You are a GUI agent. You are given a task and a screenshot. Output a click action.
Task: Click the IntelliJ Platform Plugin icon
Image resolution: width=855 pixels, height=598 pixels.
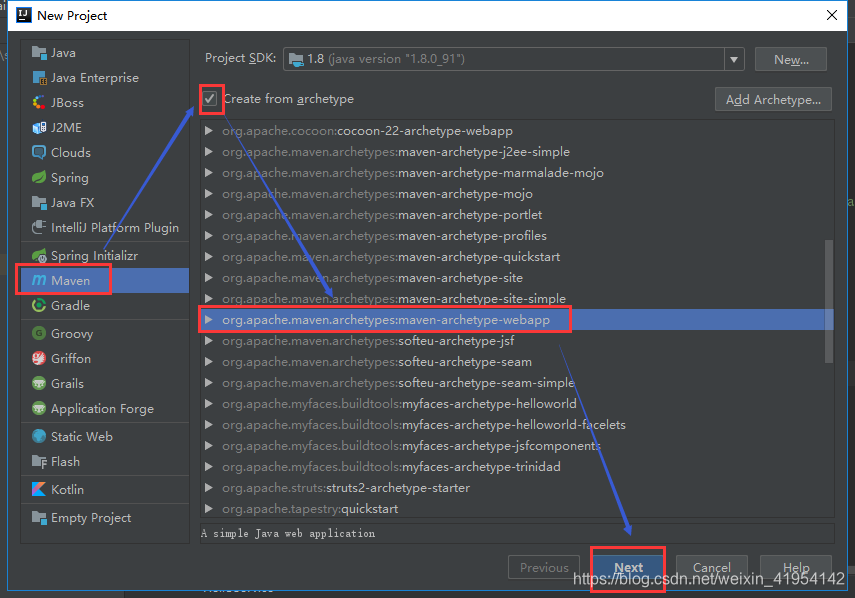click(39, 227)
